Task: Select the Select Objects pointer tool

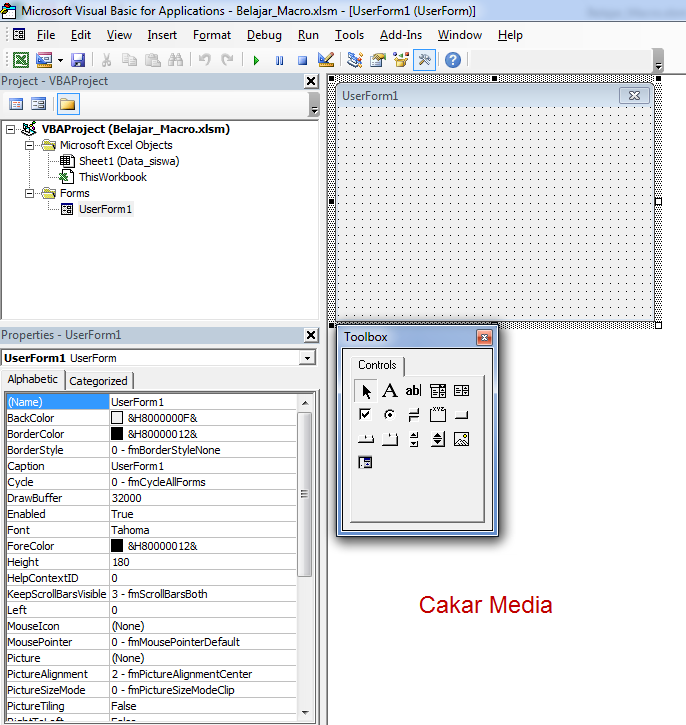Action: (x=366, y=391)
